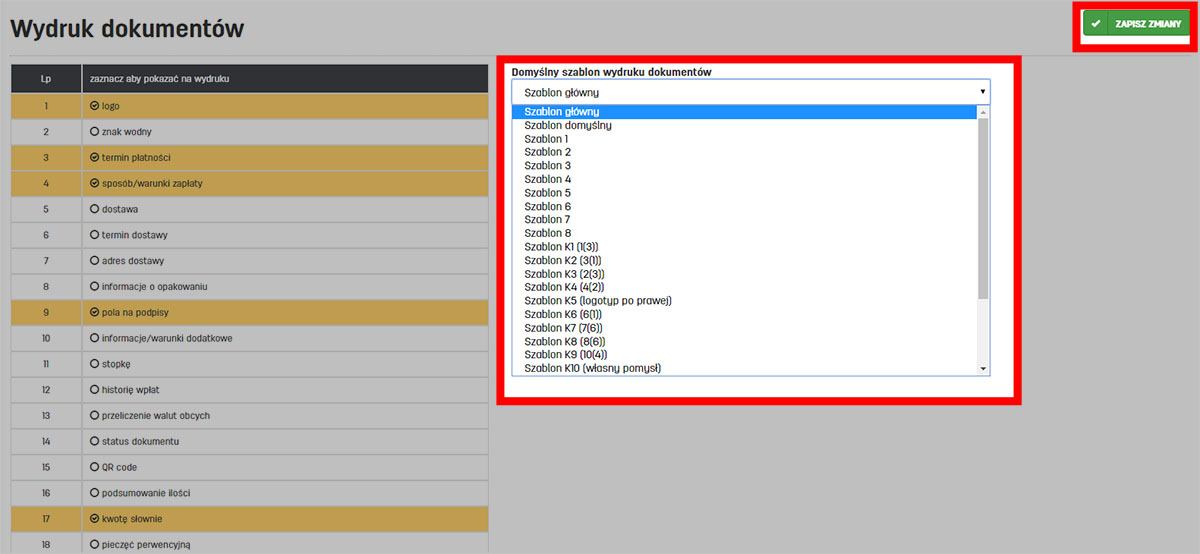Click the checked icon for 'sposób/warunki zapłaty'

pos(95,184)
